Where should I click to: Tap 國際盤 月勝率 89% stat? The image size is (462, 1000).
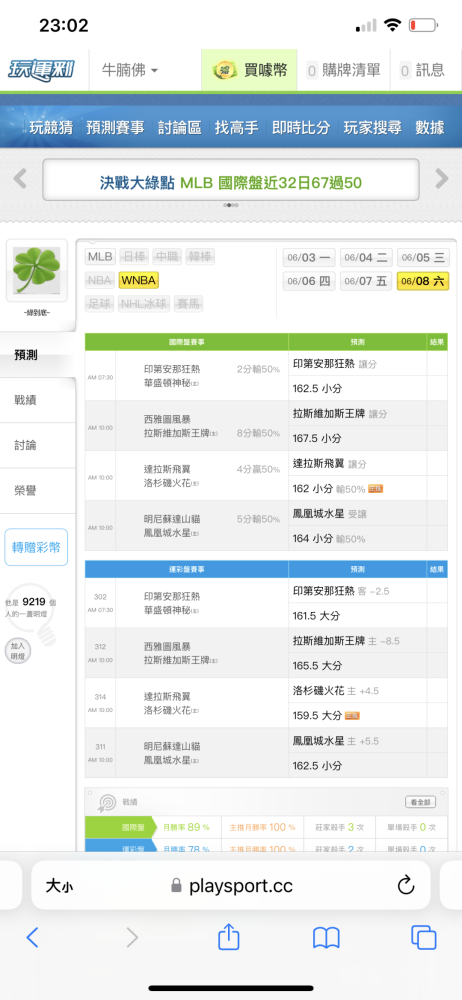pyautogui.click(x=186, y=827)
